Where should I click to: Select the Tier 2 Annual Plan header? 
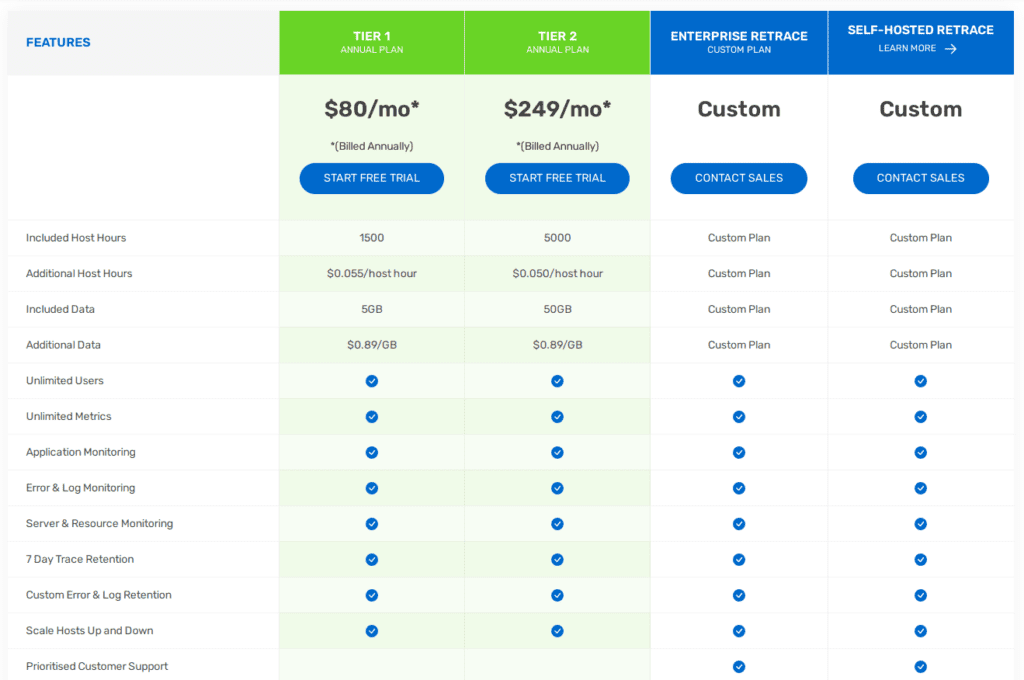point(557,42)
